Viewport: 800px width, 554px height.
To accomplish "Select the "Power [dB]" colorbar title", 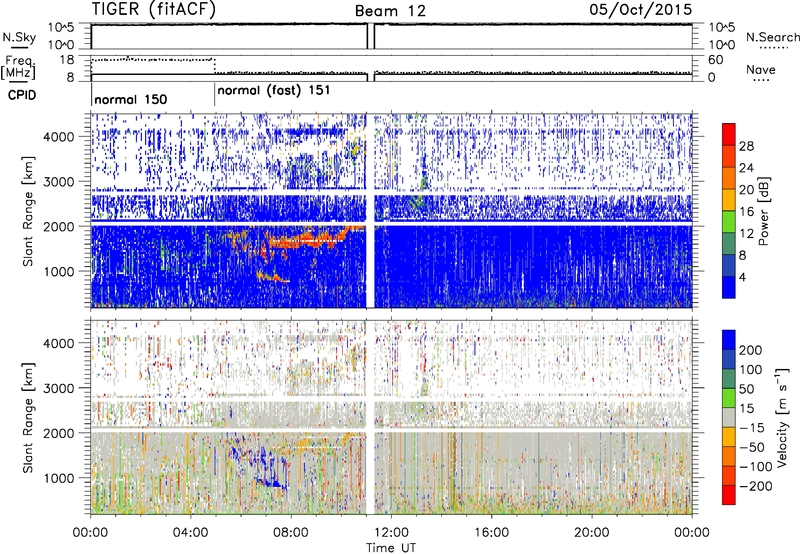I will 764,211.
